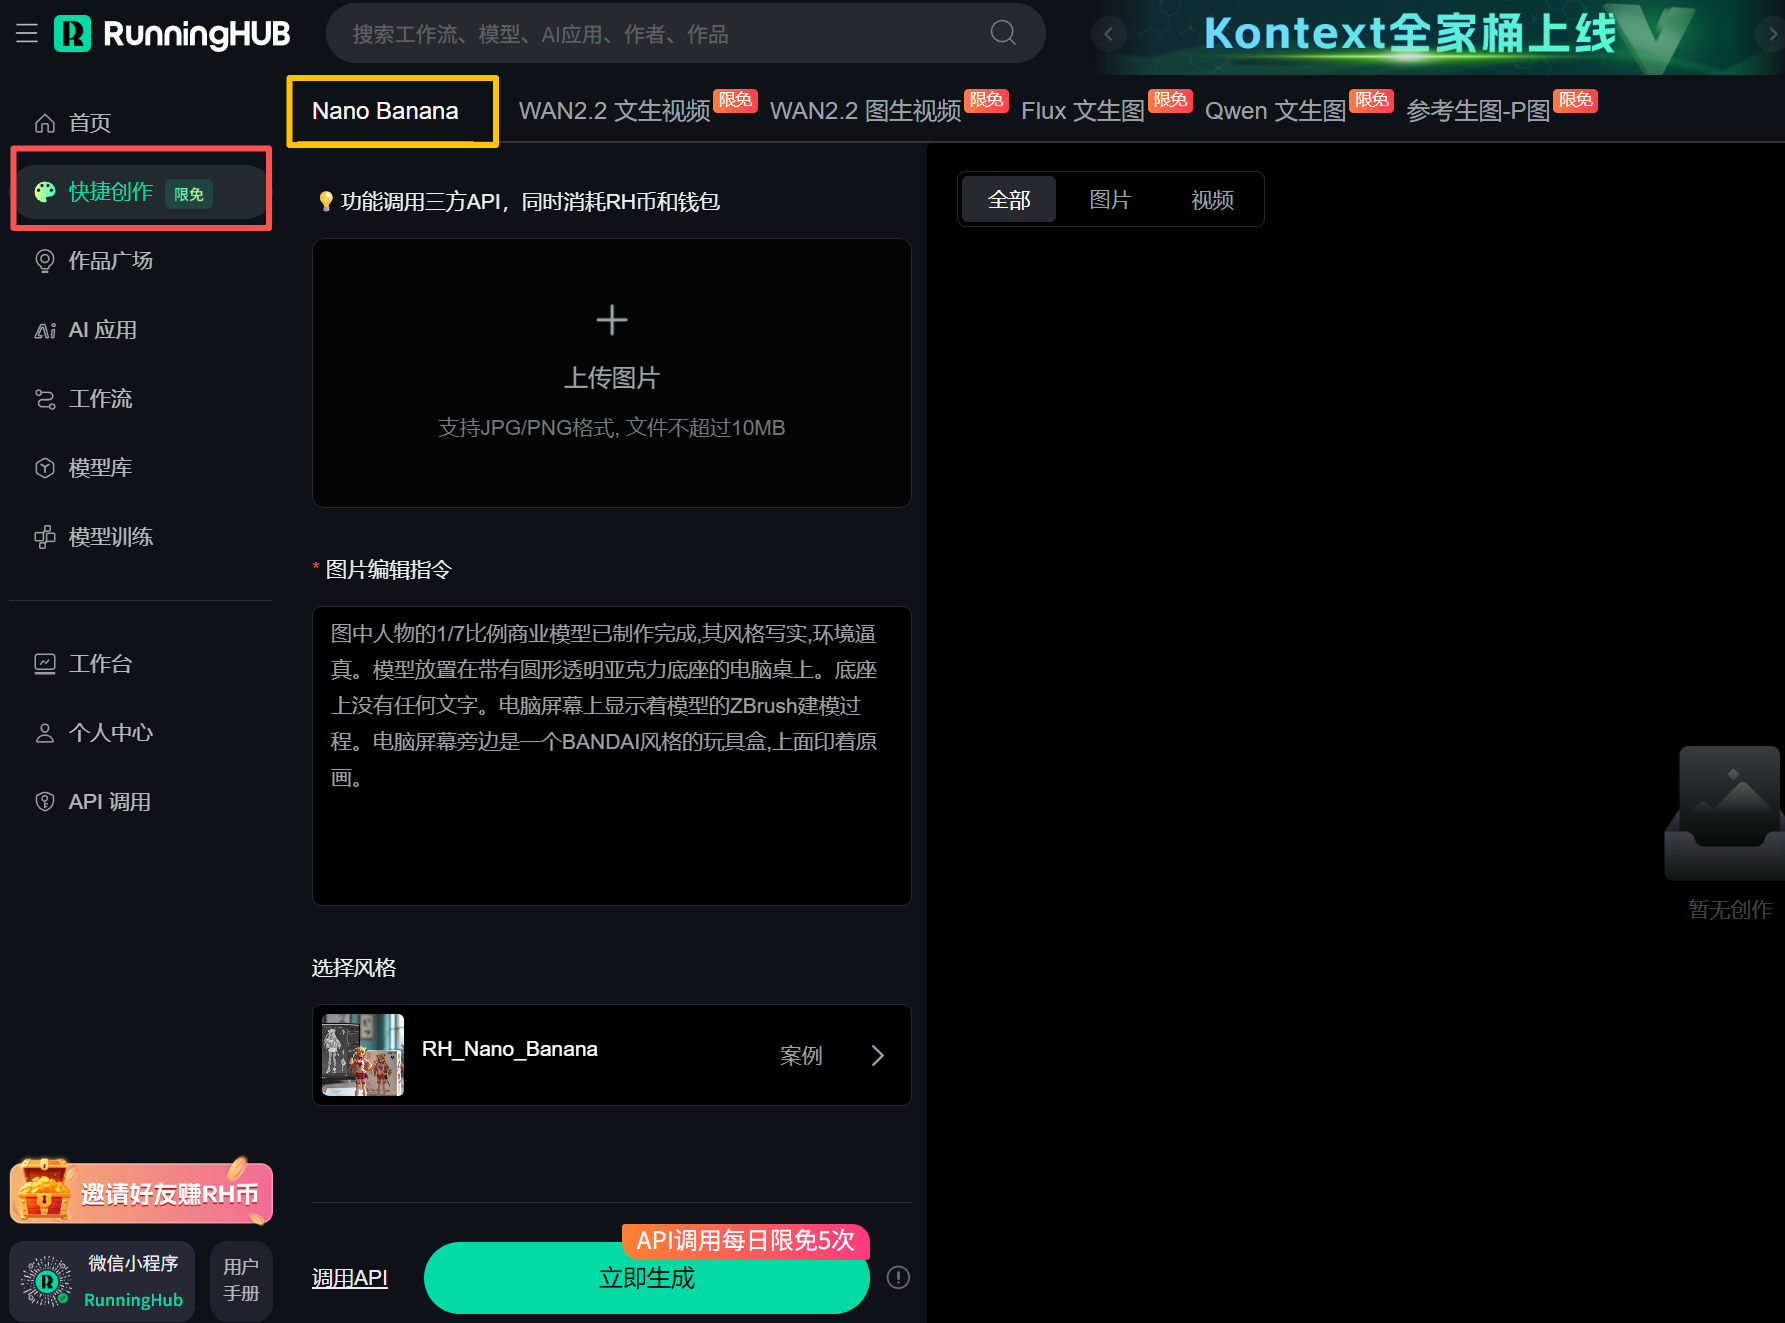This screenshot has width=1785, height=1323.
Task: Select the 图片 filter option
Action: 1110,199
